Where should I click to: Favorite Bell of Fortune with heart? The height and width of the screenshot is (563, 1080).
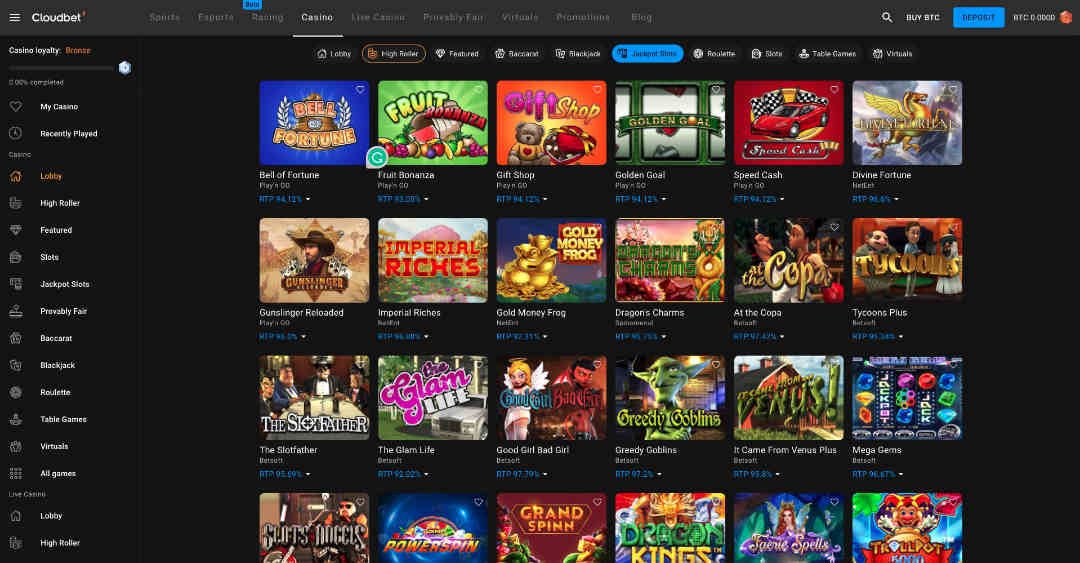coord(360,90)
